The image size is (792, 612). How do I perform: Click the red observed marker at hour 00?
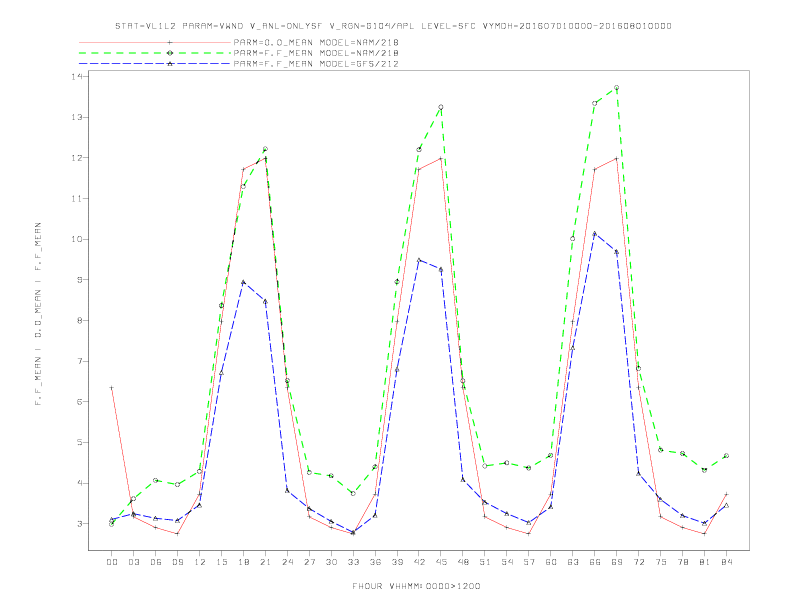click(112, 388)
